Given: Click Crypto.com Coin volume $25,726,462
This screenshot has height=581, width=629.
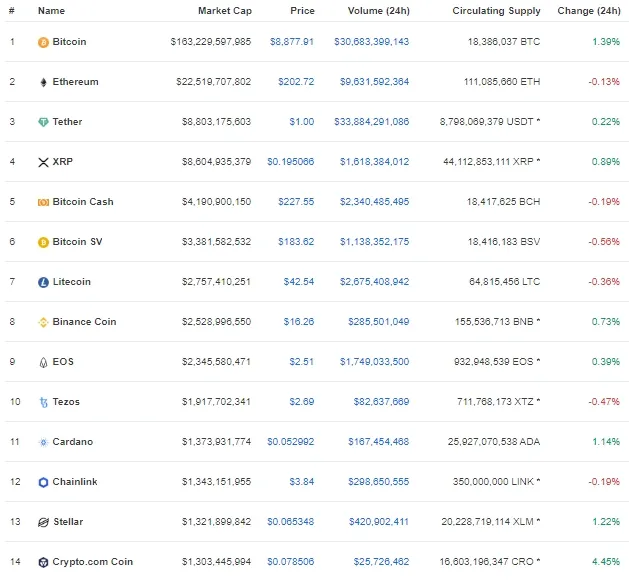Looking at the screenshot, I should 381,562.
